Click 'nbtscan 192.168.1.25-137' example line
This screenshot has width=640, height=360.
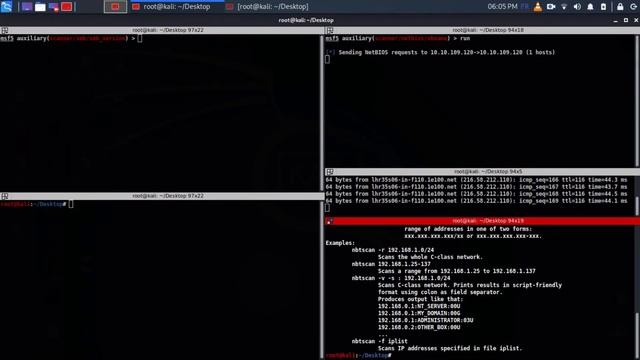[391, 264]
